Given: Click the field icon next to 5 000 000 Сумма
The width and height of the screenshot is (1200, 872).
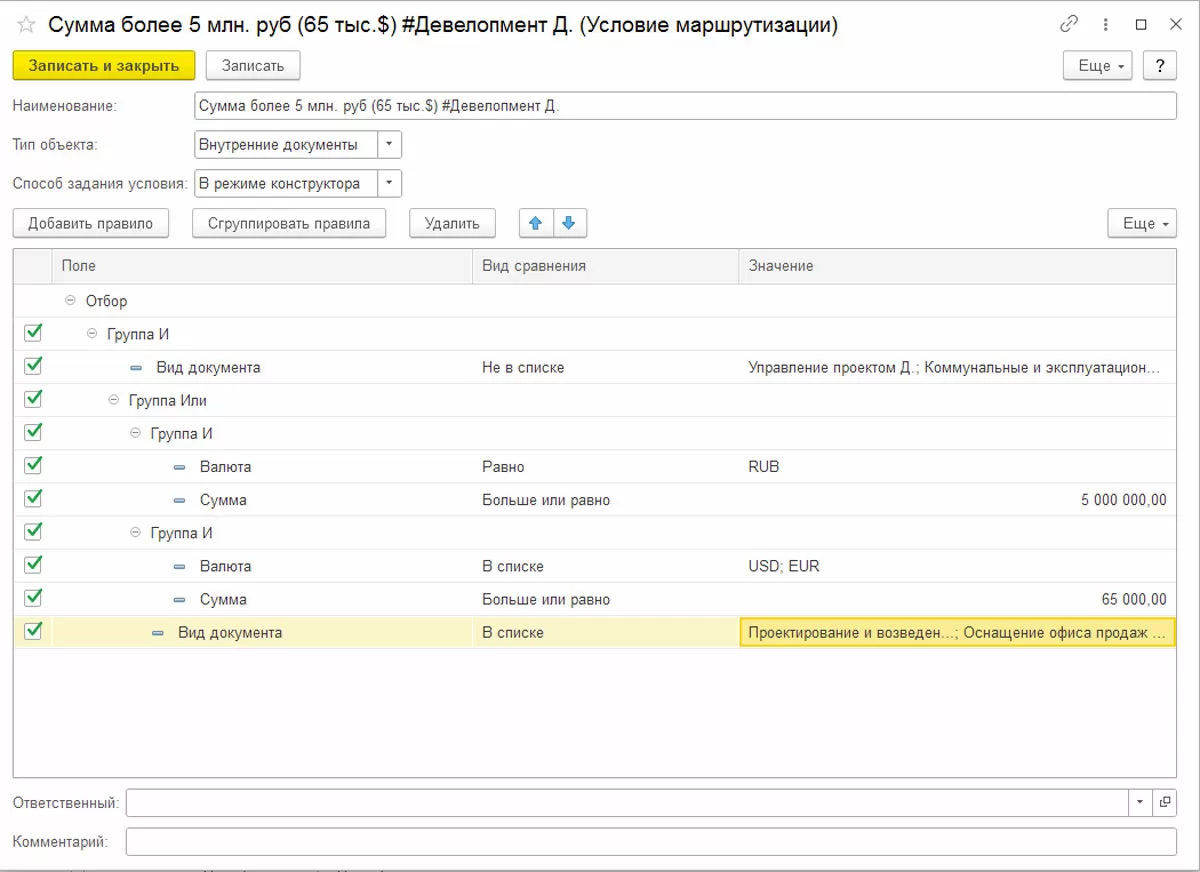Looking at the screenshot, I should 179,500.
